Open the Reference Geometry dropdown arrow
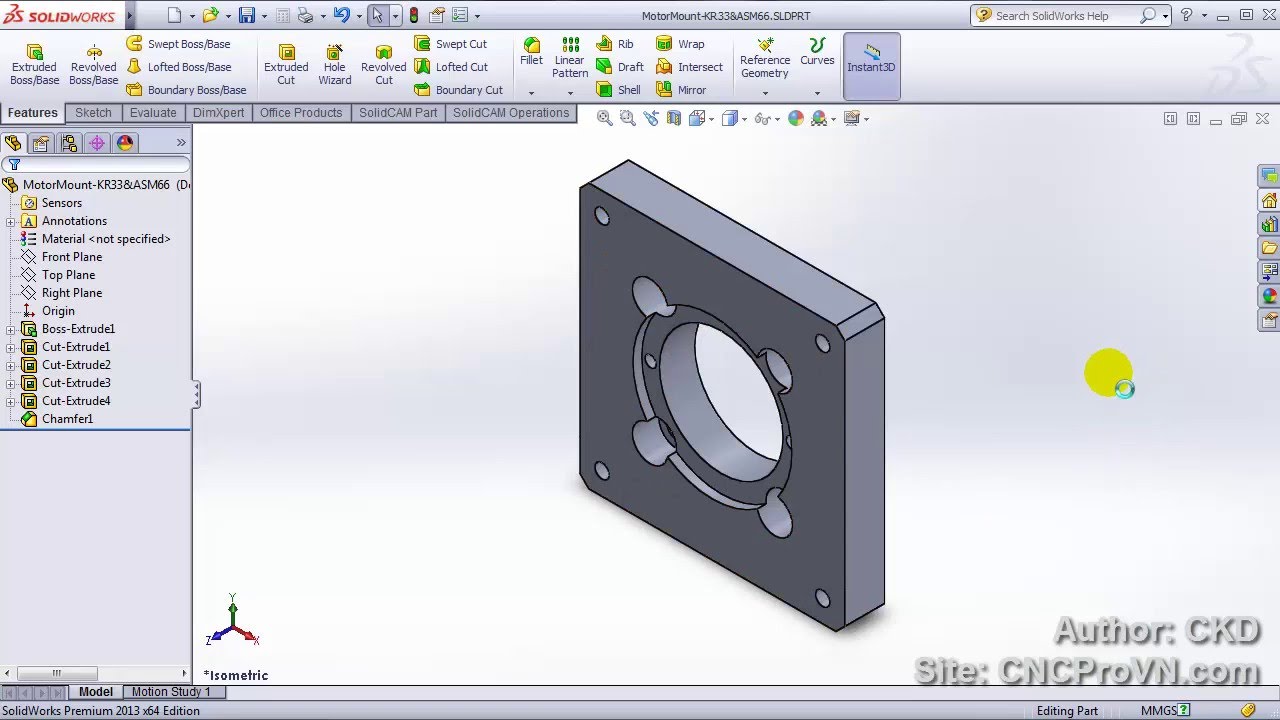 [x=765, y=93]
